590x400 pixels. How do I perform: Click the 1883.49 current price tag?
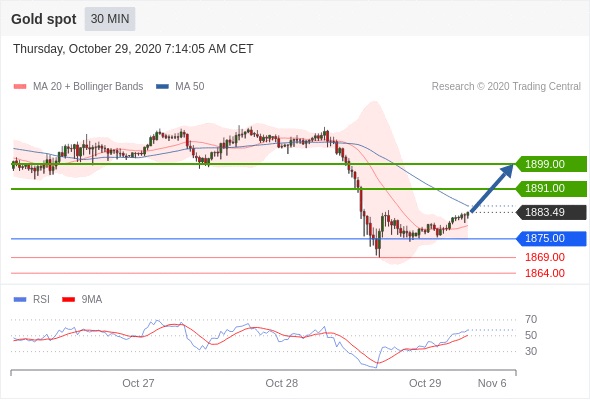(x=551, y=212)
